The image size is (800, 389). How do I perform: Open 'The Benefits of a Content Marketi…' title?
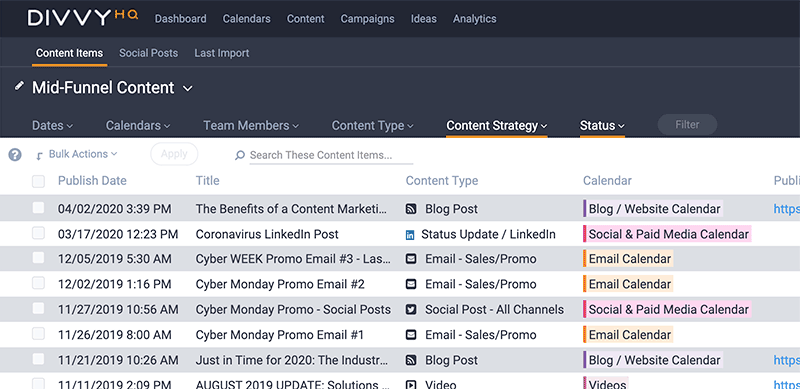292,209
